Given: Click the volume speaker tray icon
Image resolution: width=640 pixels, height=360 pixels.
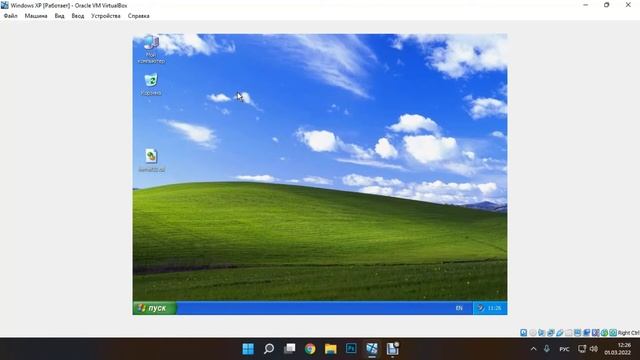Looking at the screenshot, I should (594, 349).
